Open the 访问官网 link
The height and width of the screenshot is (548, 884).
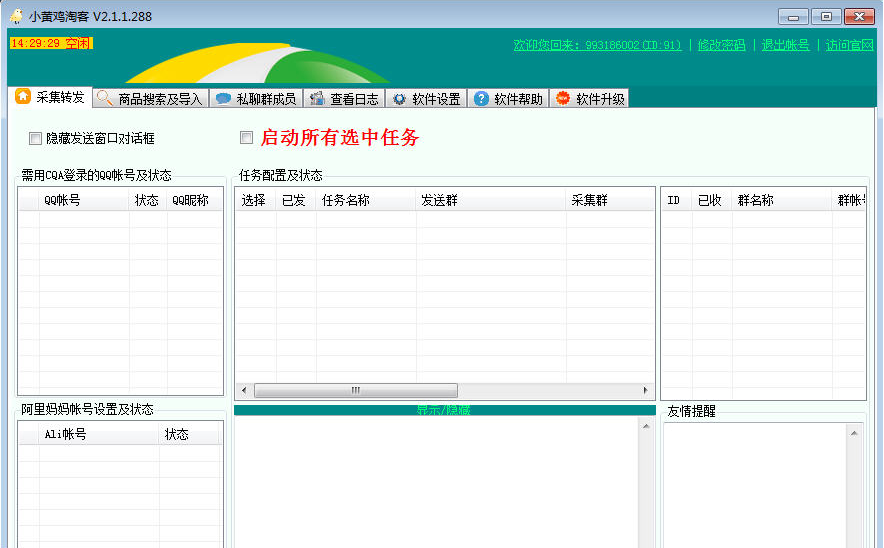pyautogui.click(x=849, y=45)
